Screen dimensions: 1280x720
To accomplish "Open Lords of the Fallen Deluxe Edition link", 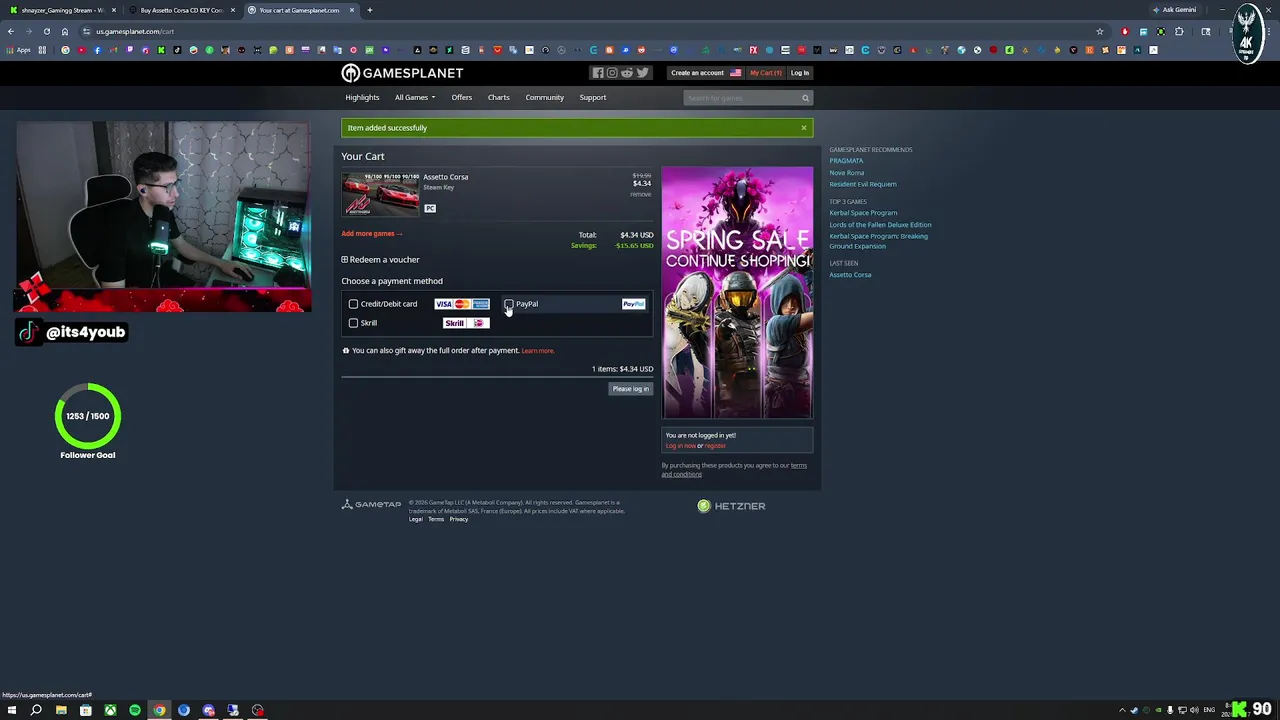I will click(x=880, y=225).
